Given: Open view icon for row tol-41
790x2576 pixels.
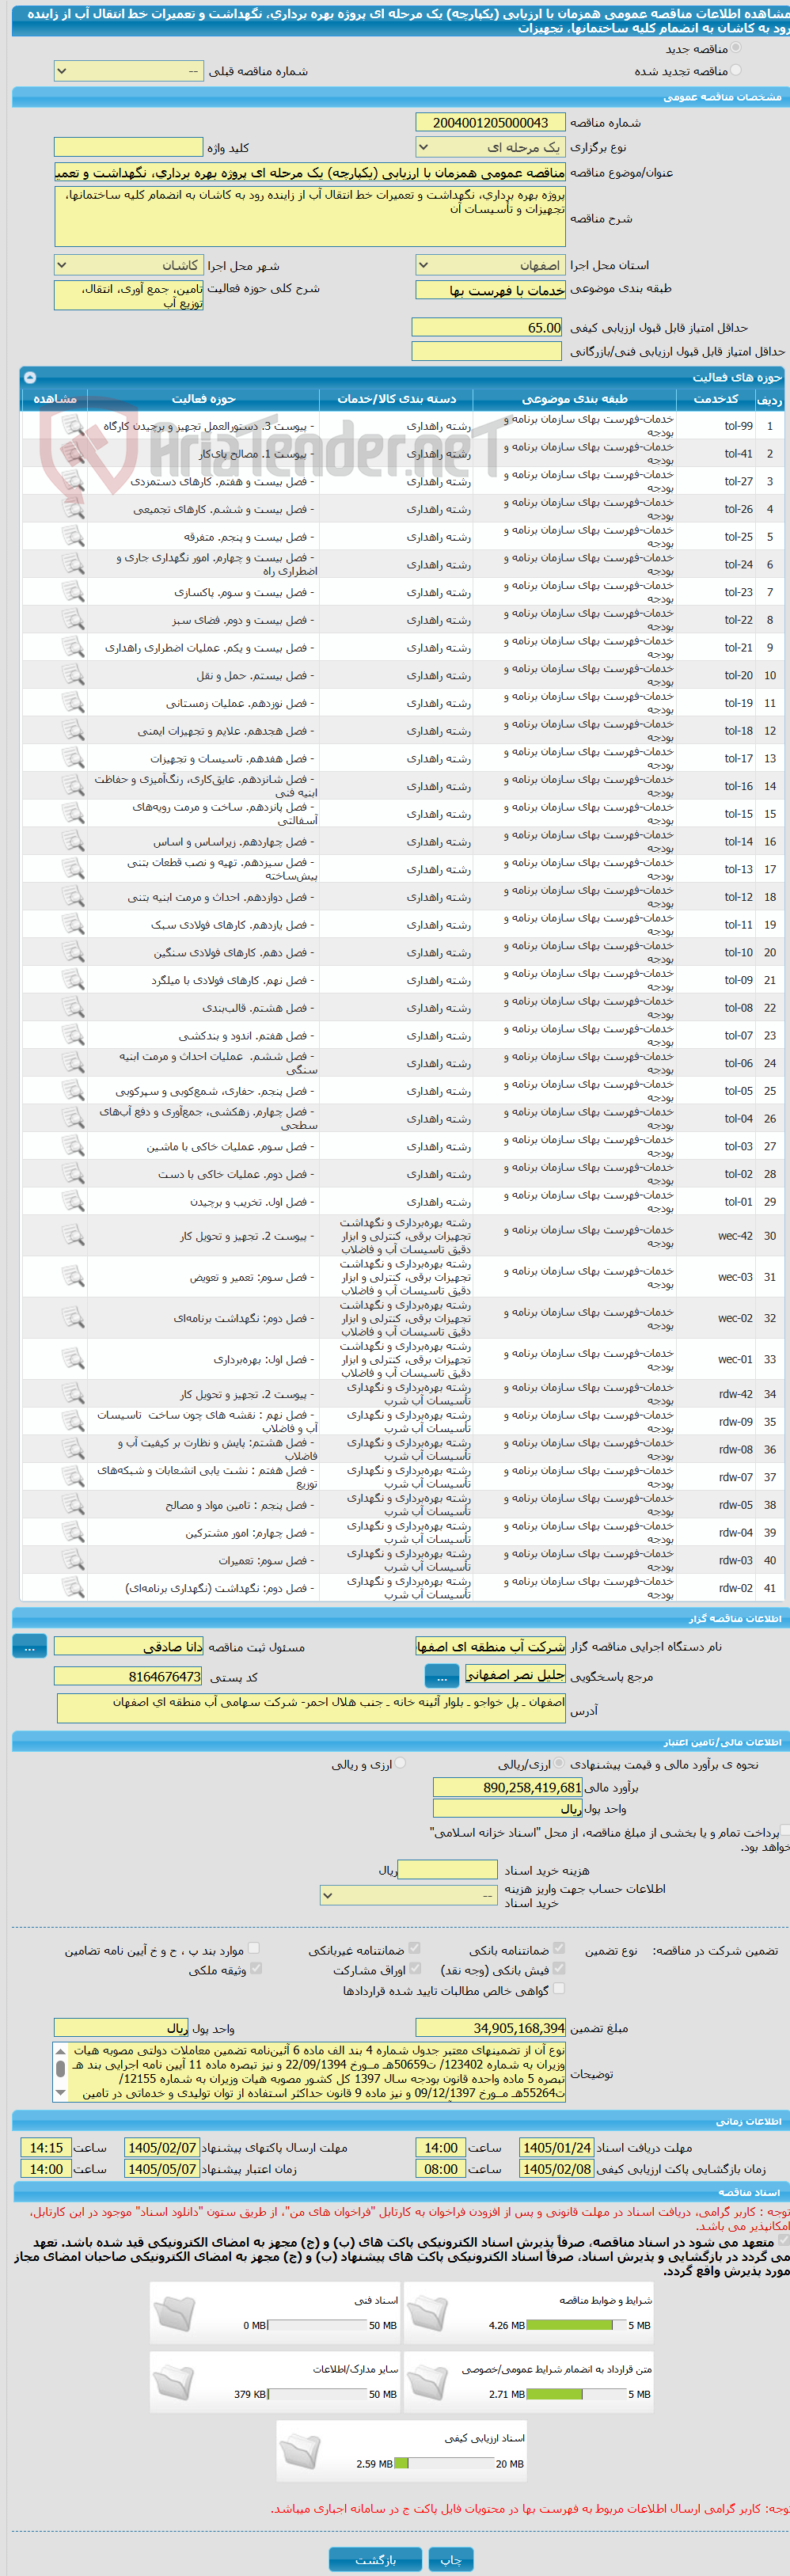Looking at the screenshot, I should coord(72,454).
